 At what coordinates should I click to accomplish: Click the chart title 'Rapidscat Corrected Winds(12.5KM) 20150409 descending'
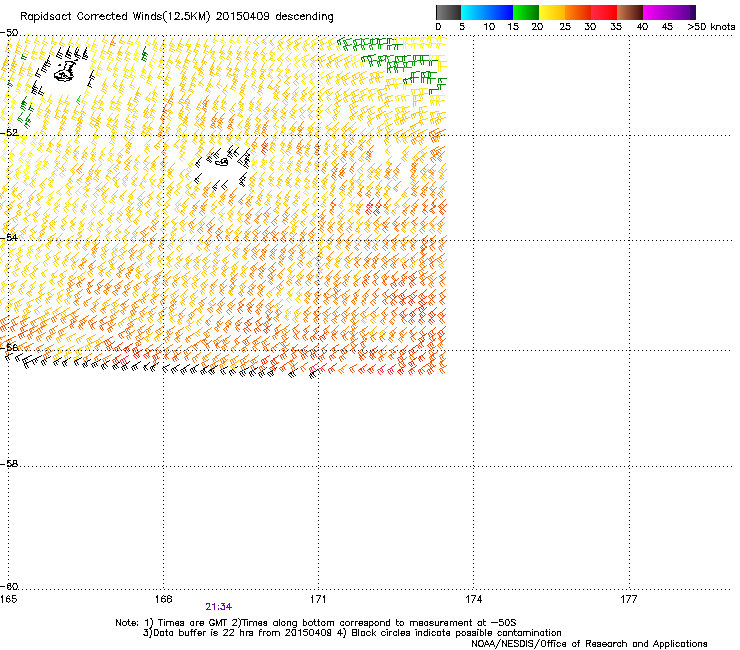pyautogui.click(x=177, y=16)
